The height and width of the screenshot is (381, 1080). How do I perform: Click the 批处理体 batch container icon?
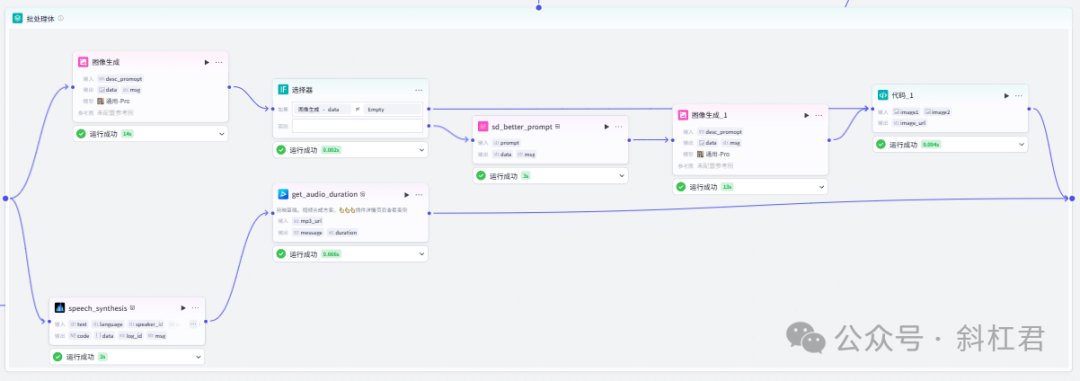tap(17, 18)
